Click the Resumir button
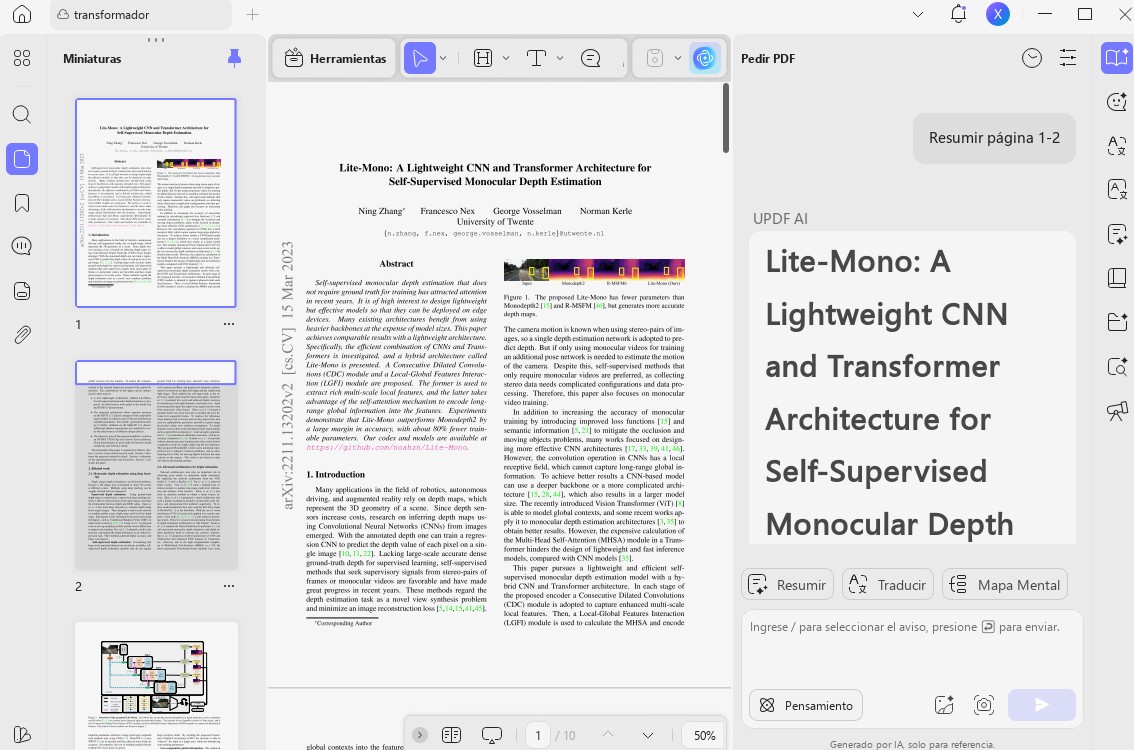The image size is (1134, 750). click(x=788, y=584)
